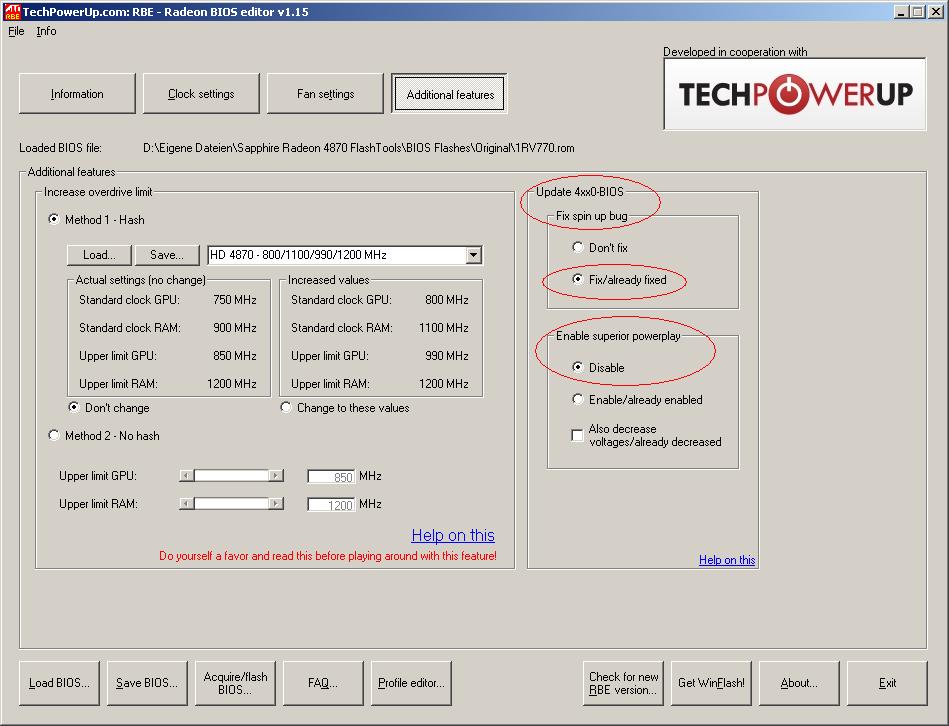The image size is (949, 726).
Task: Click right arrow of Upper limit RAM slider
Action: pyautogui.click(x=276, y=503)
